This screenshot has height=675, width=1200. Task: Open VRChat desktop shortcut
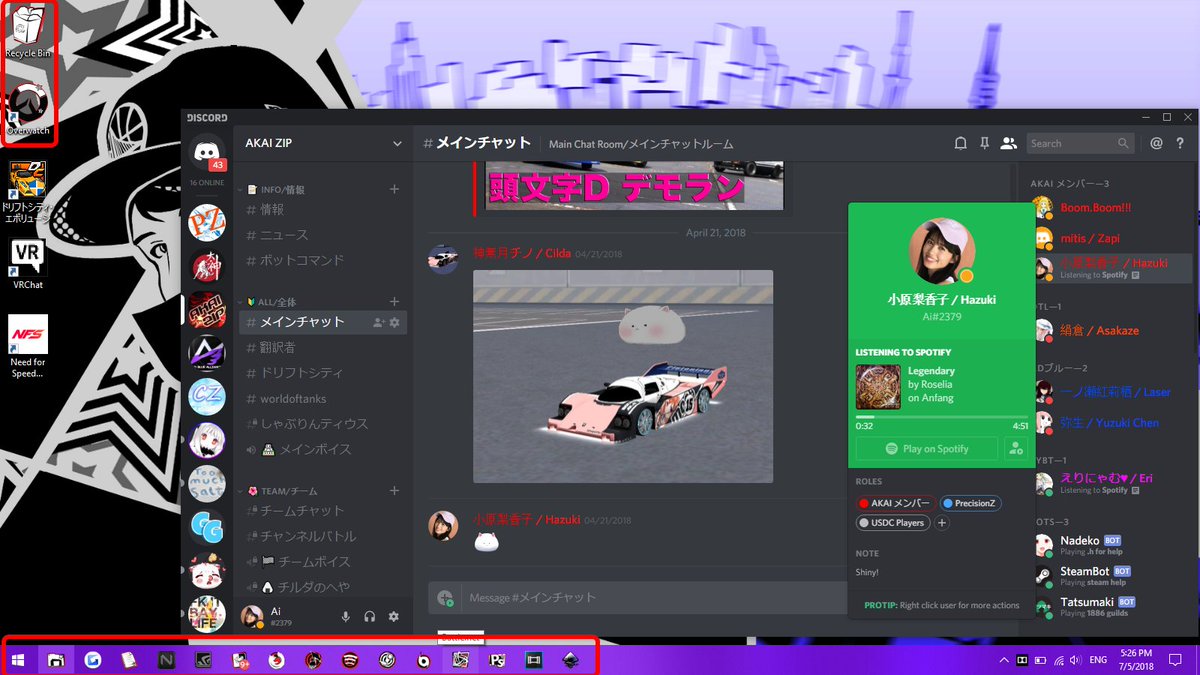coord(28,264)
